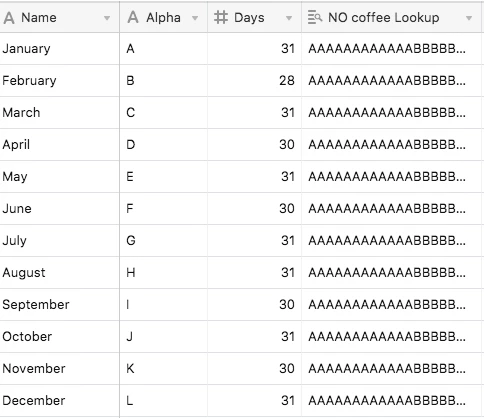Screen dimensions: 484x418
Task: Select the Days cell for April
Action: [x=255, y=145]
